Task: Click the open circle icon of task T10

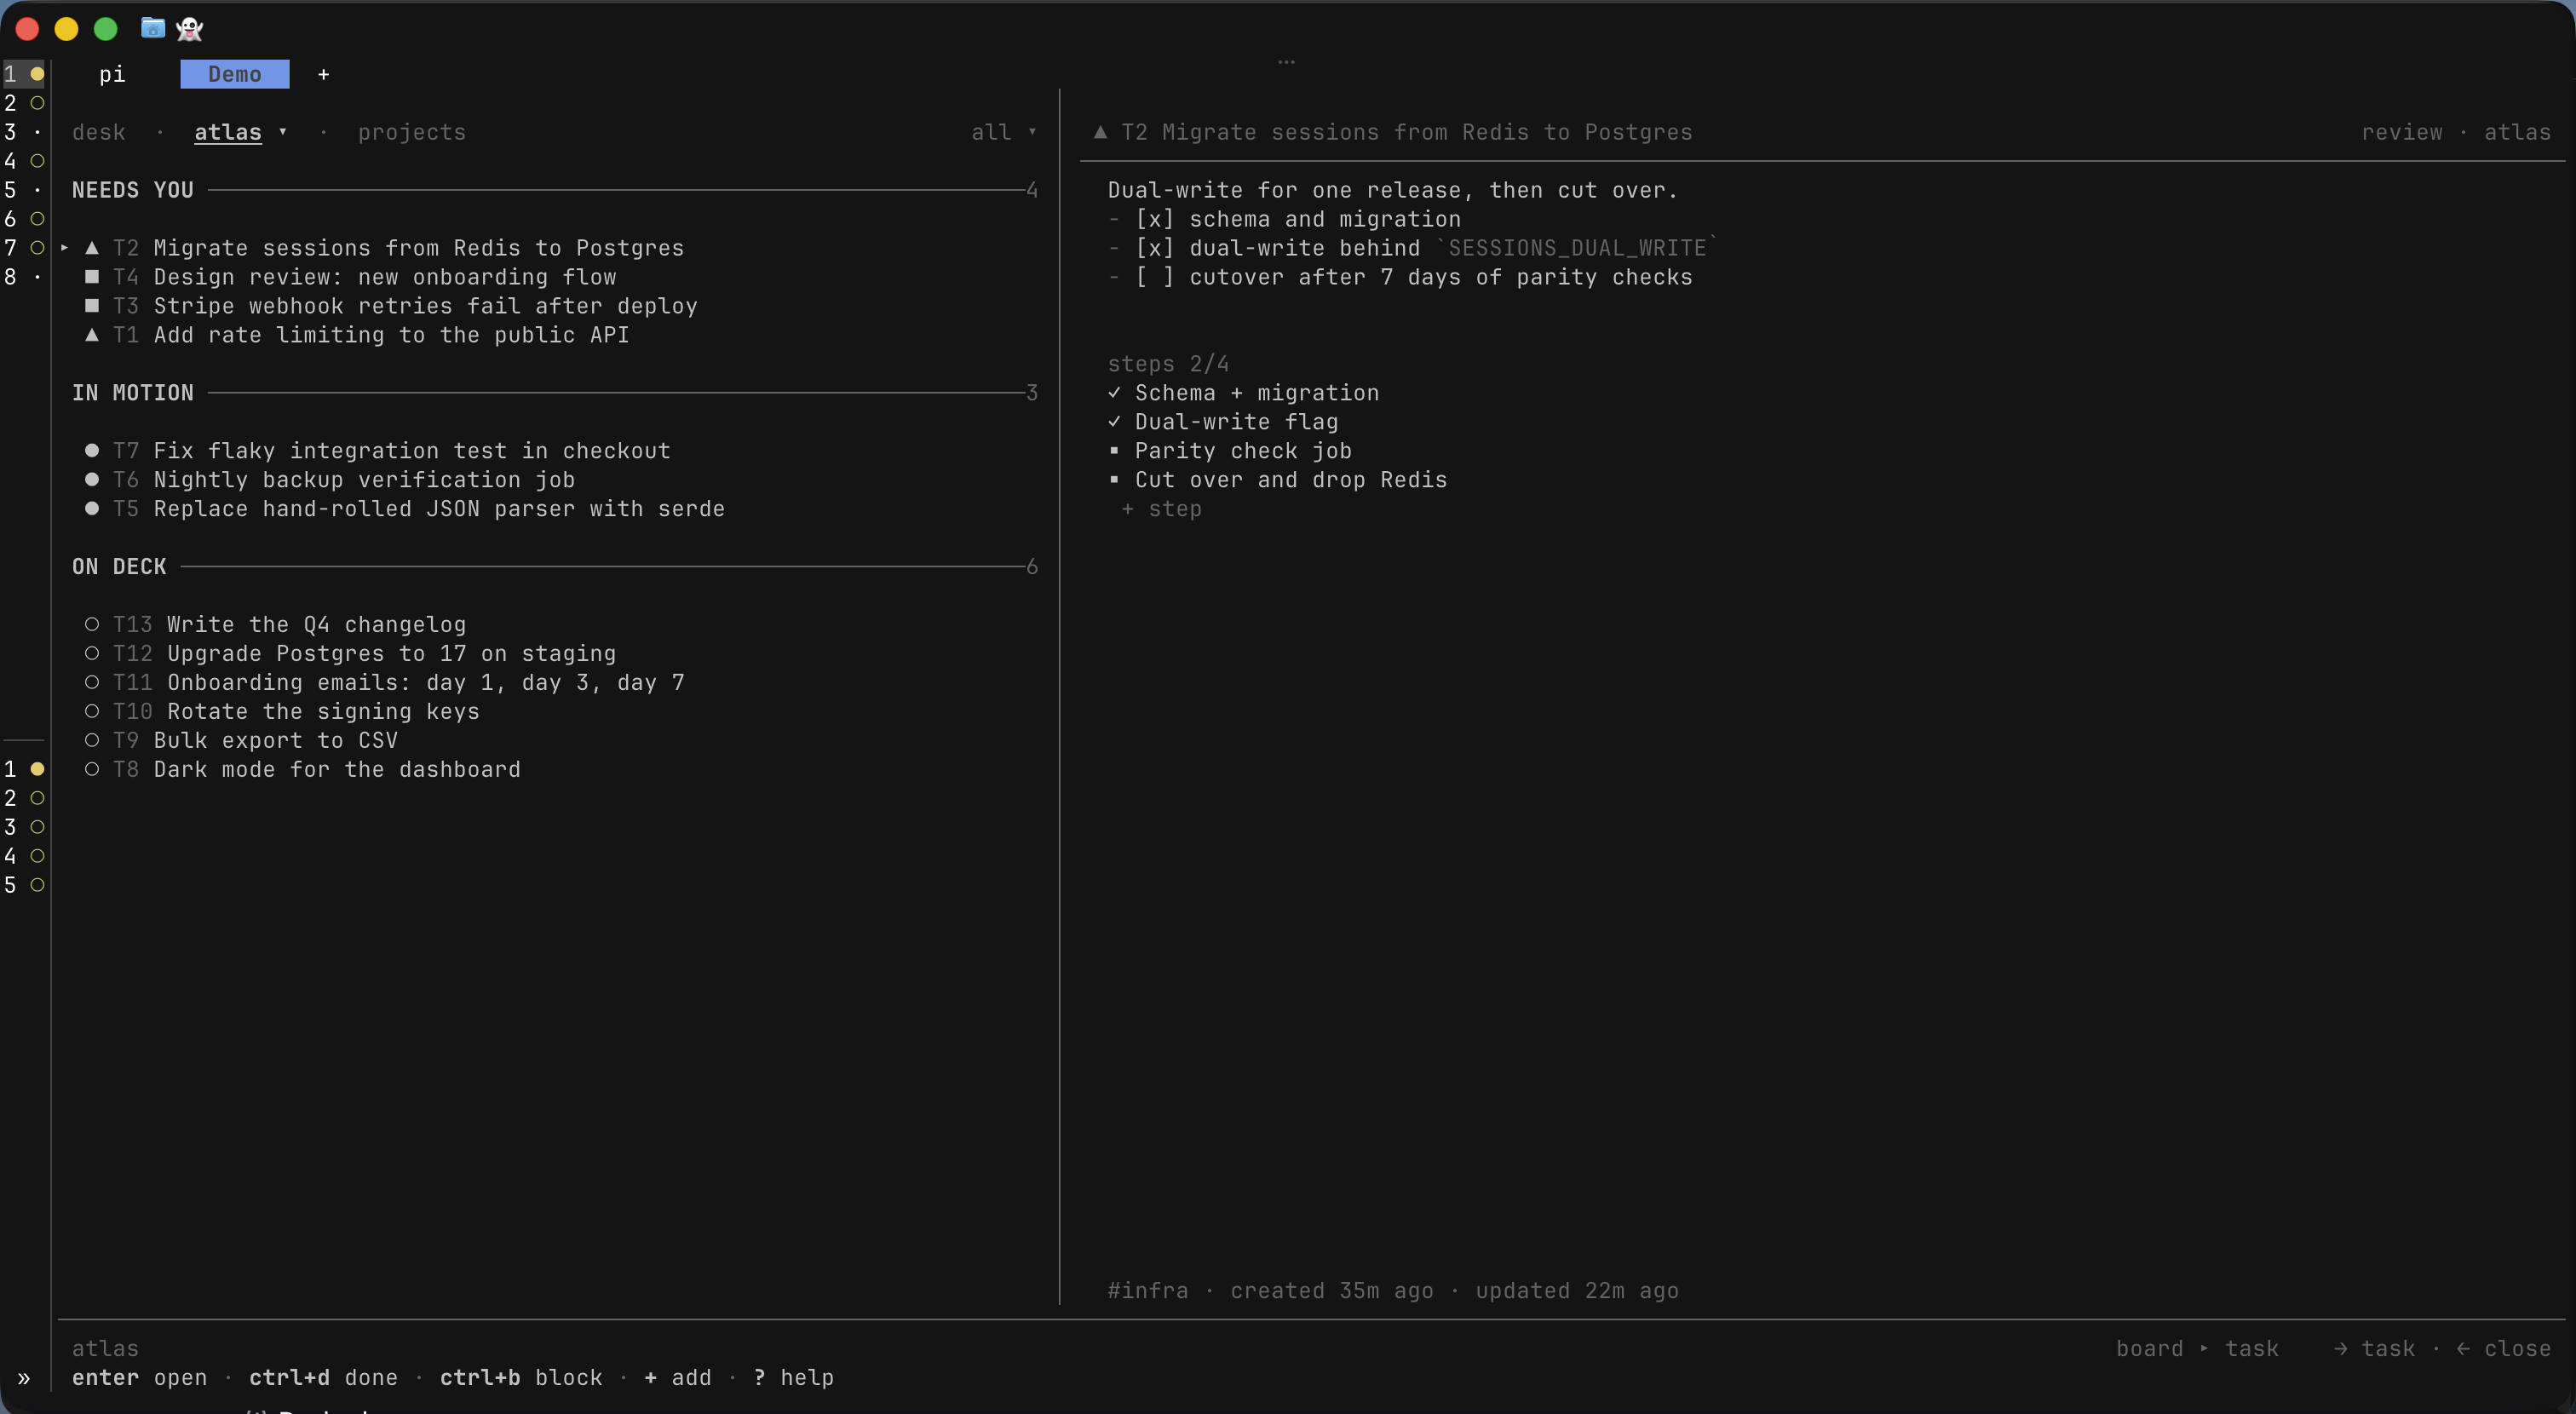Action: pyautogui.click(x=92, y=711)
